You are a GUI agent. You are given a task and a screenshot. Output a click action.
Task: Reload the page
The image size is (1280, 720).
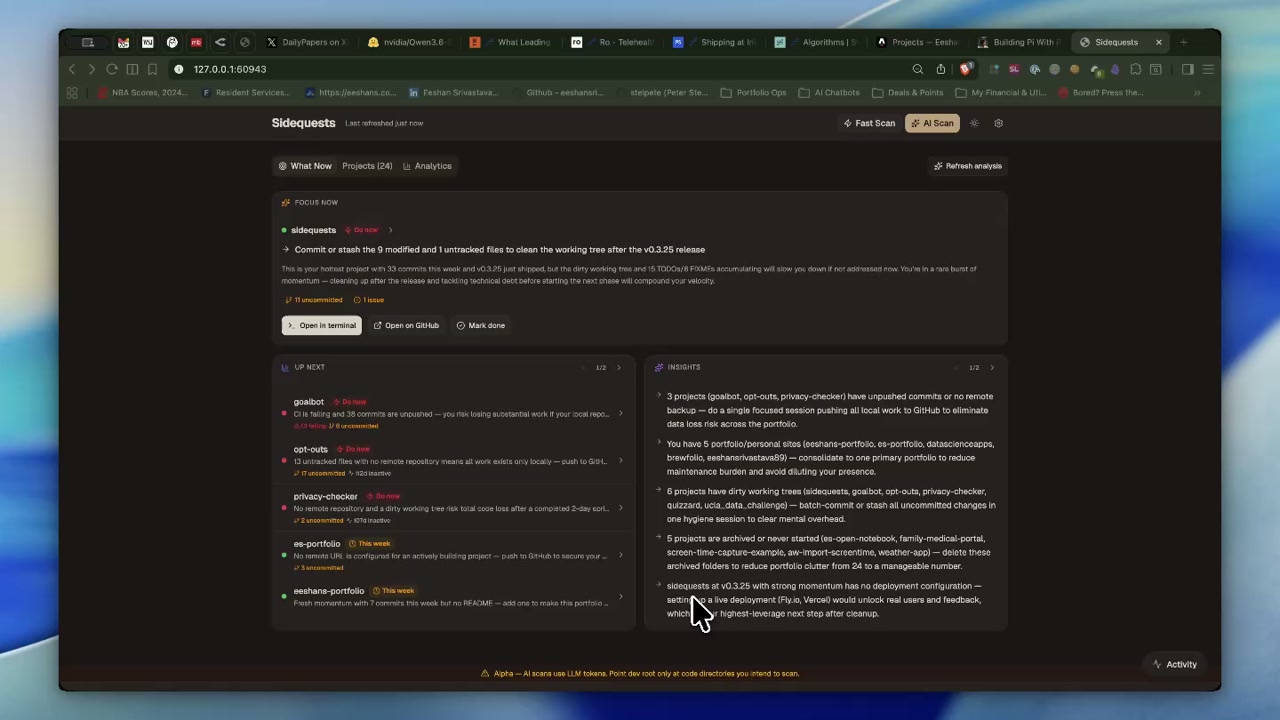[x=112, y=69]
